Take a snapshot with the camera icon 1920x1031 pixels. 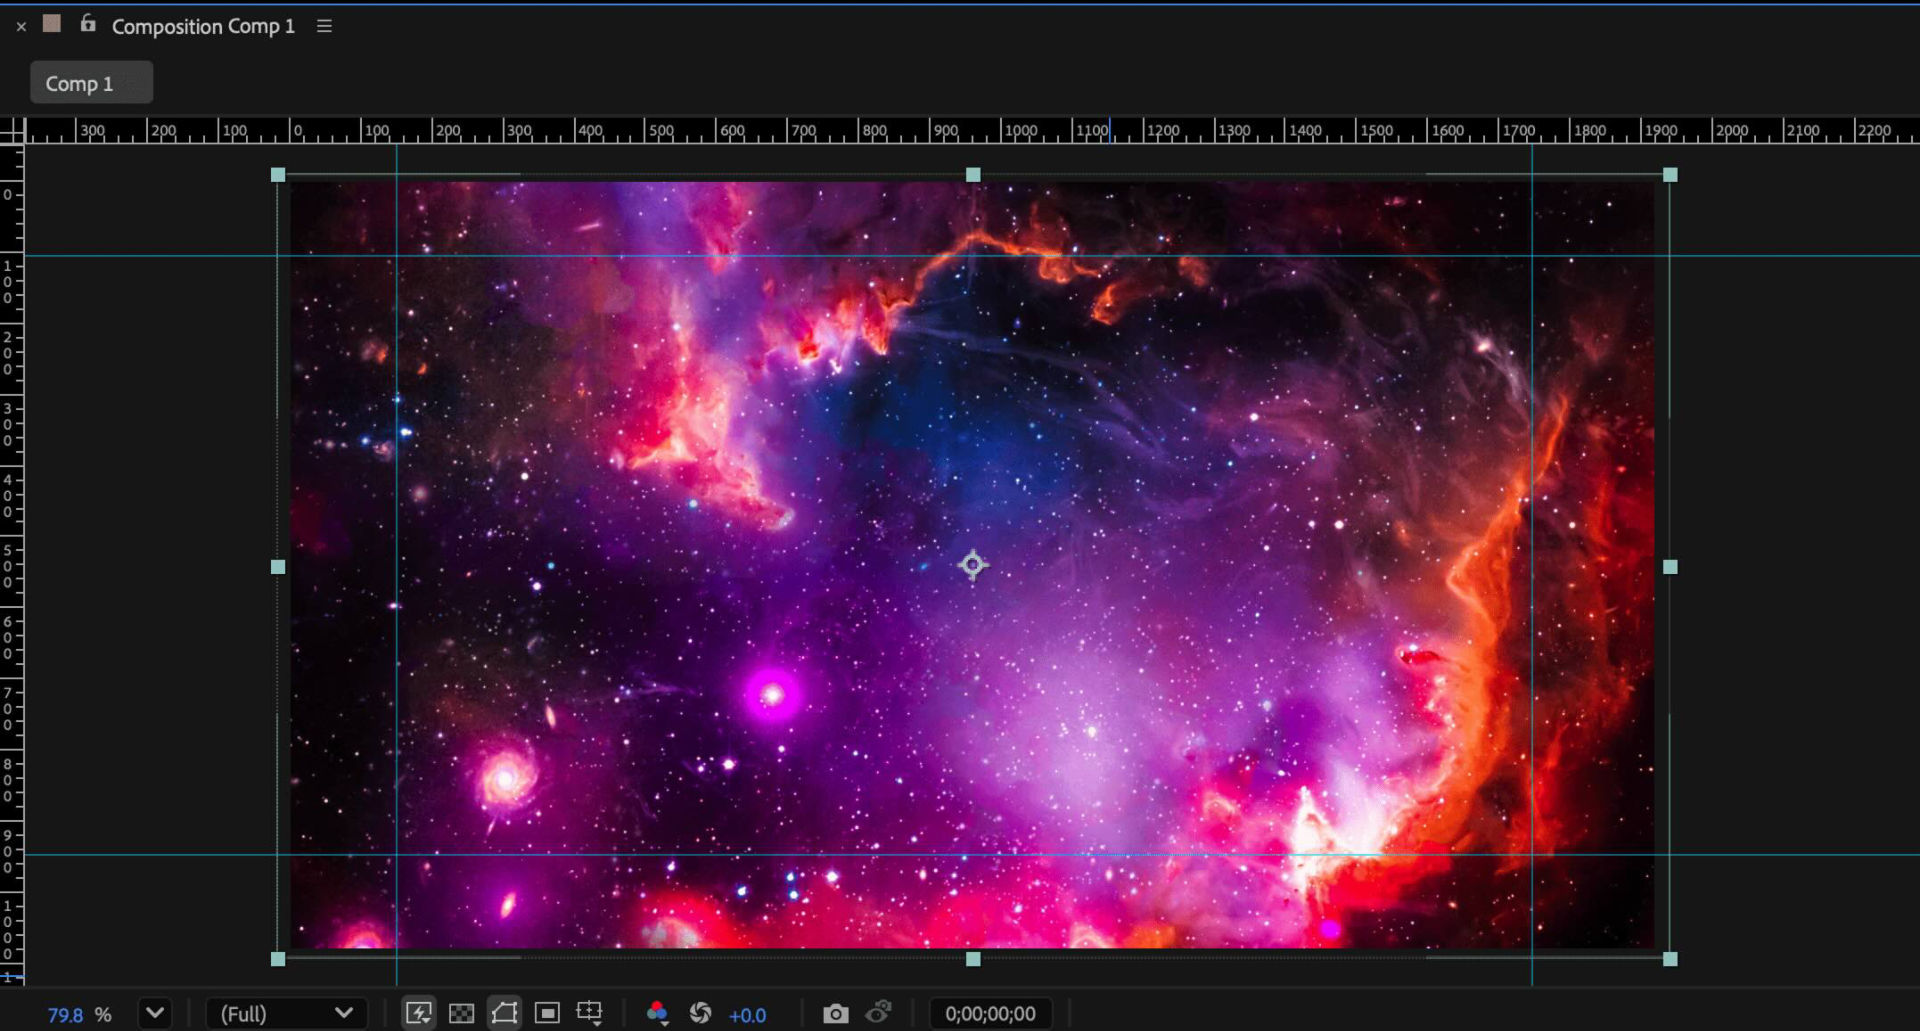pos(835,1014)
